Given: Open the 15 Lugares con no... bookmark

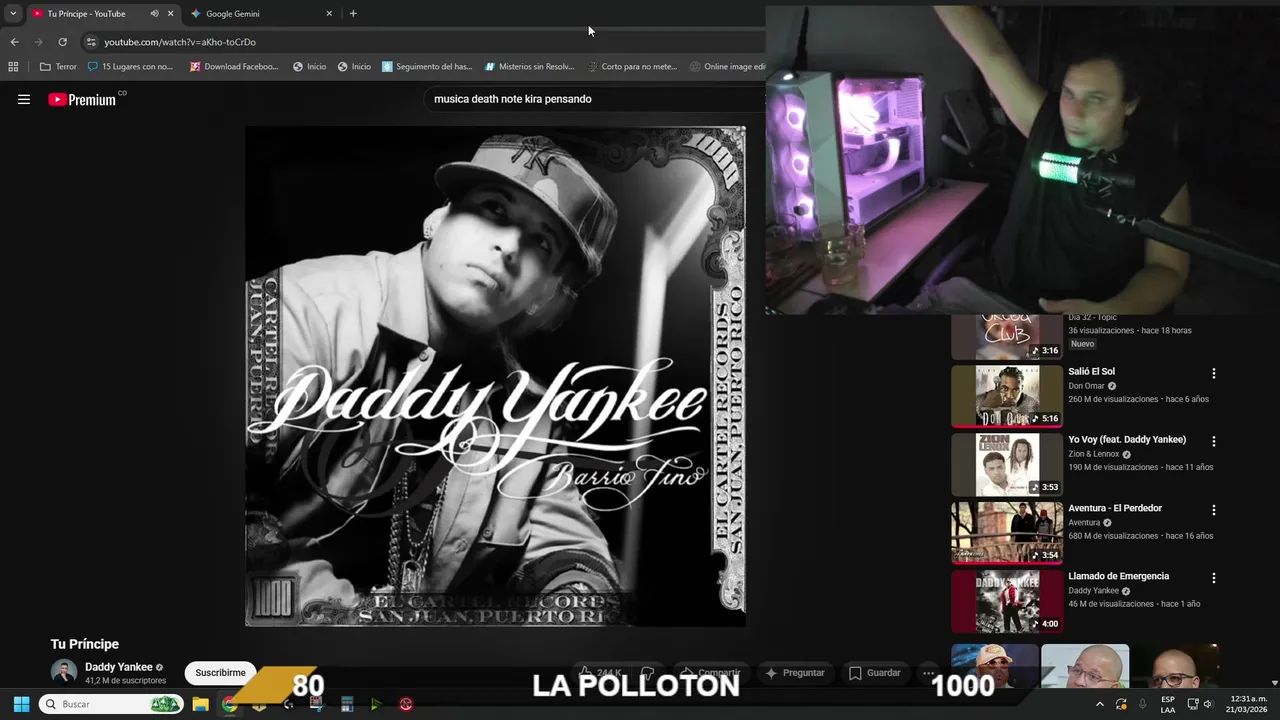Looking at the screenshot, I should (131, 67).
